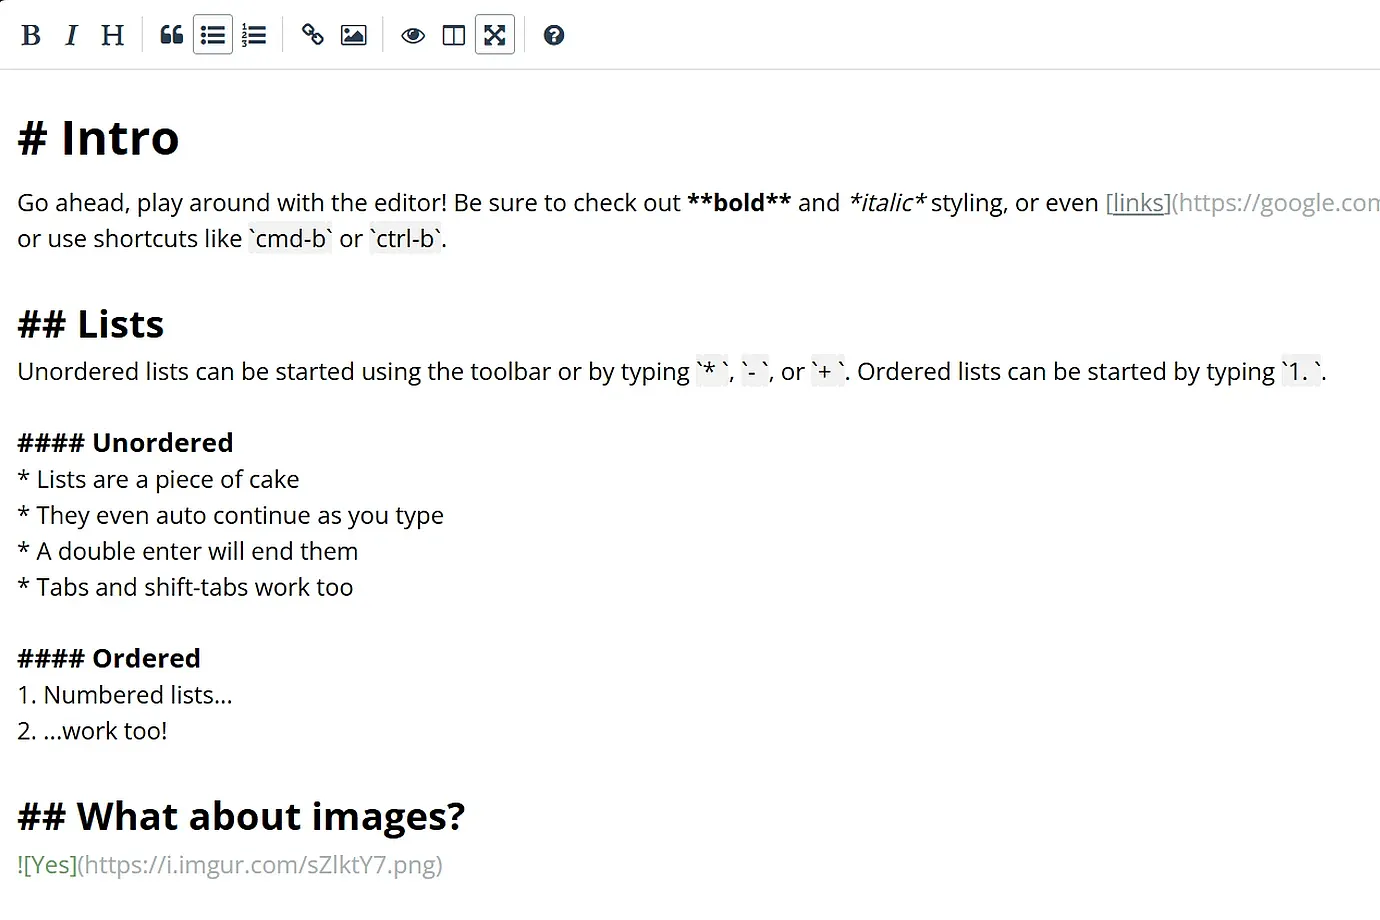Insert a heading using the H icon
1380x920 pixels.
(x=112, y=34)
